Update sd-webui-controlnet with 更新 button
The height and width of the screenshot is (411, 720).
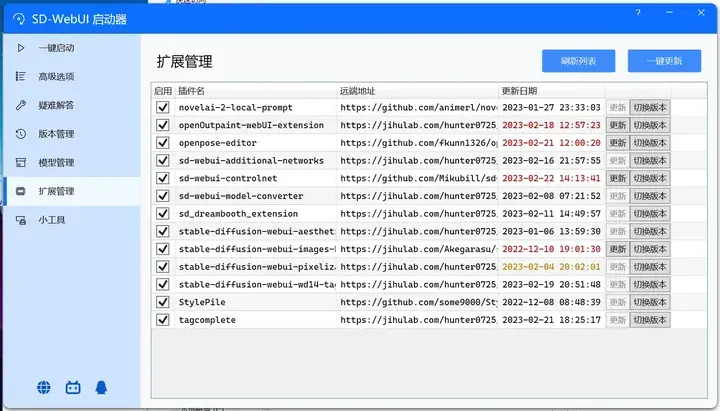pos(618,178)
